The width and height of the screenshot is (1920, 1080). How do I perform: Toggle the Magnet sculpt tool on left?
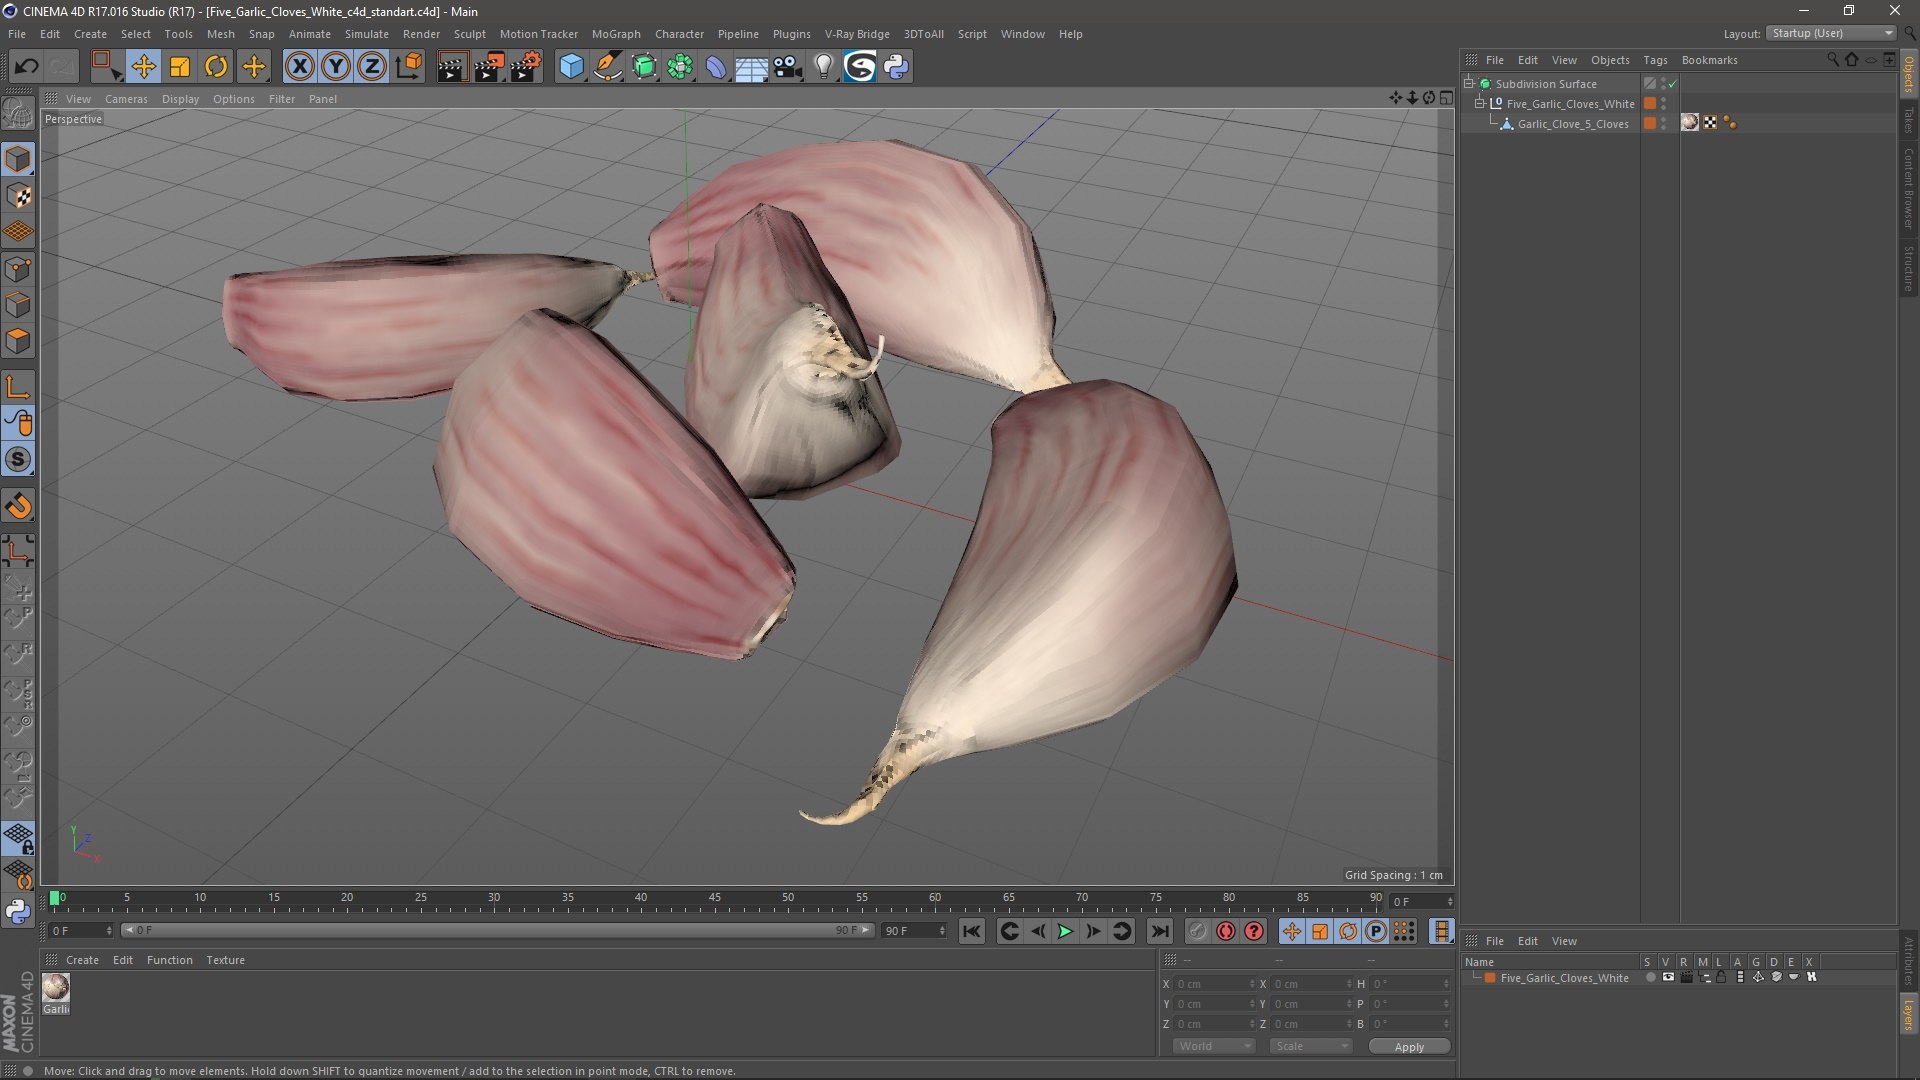[x=18, y=506]
